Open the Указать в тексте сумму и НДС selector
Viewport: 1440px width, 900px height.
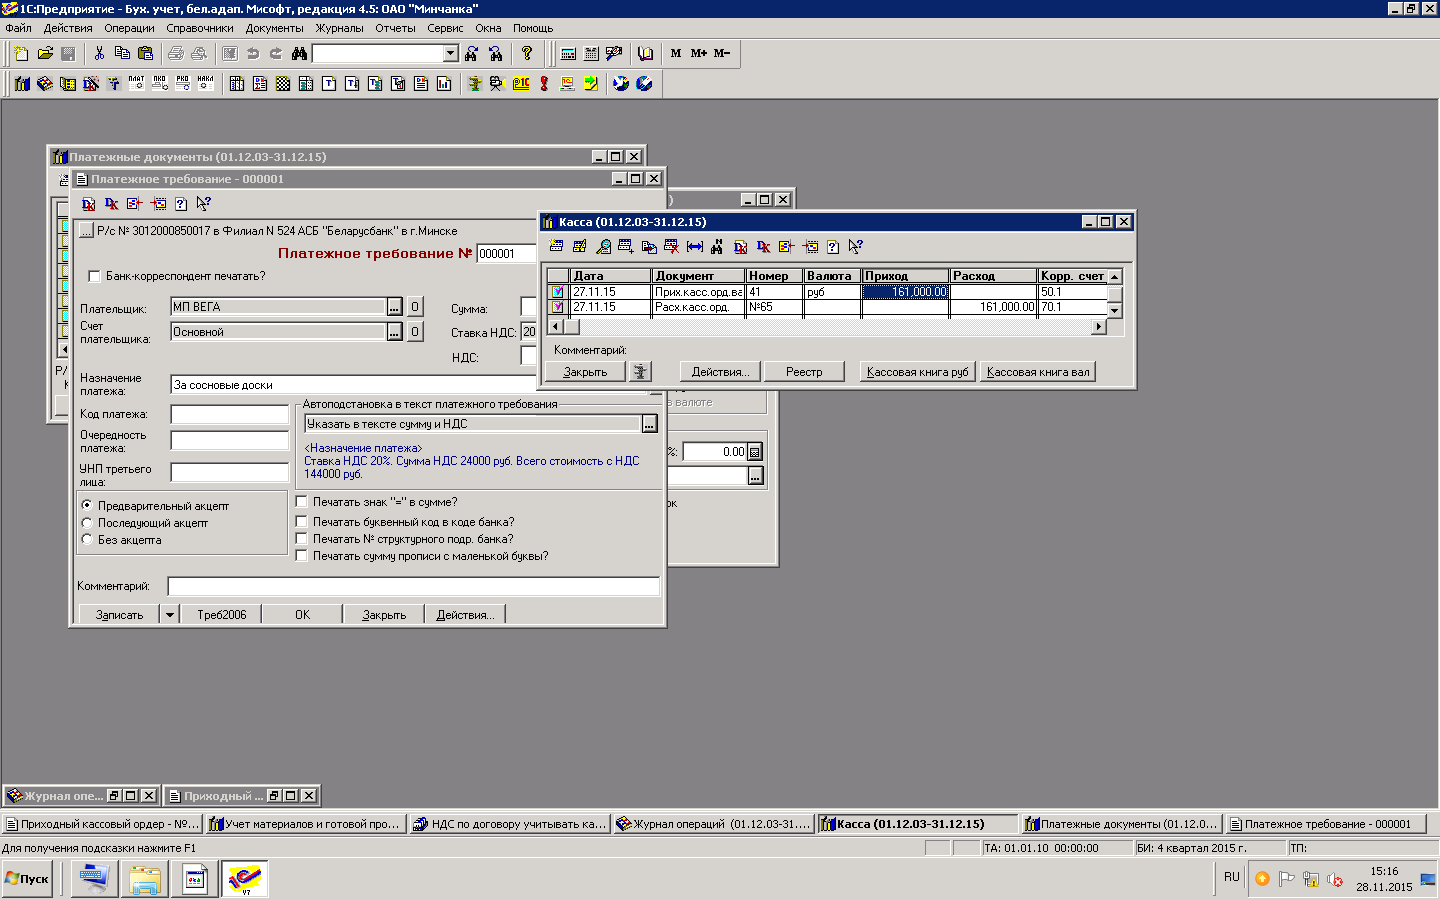649,424
